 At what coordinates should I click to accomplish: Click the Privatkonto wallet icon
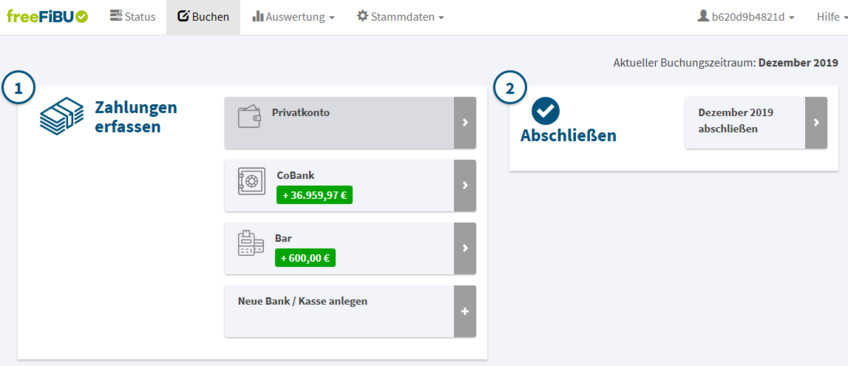coord(249,117)
